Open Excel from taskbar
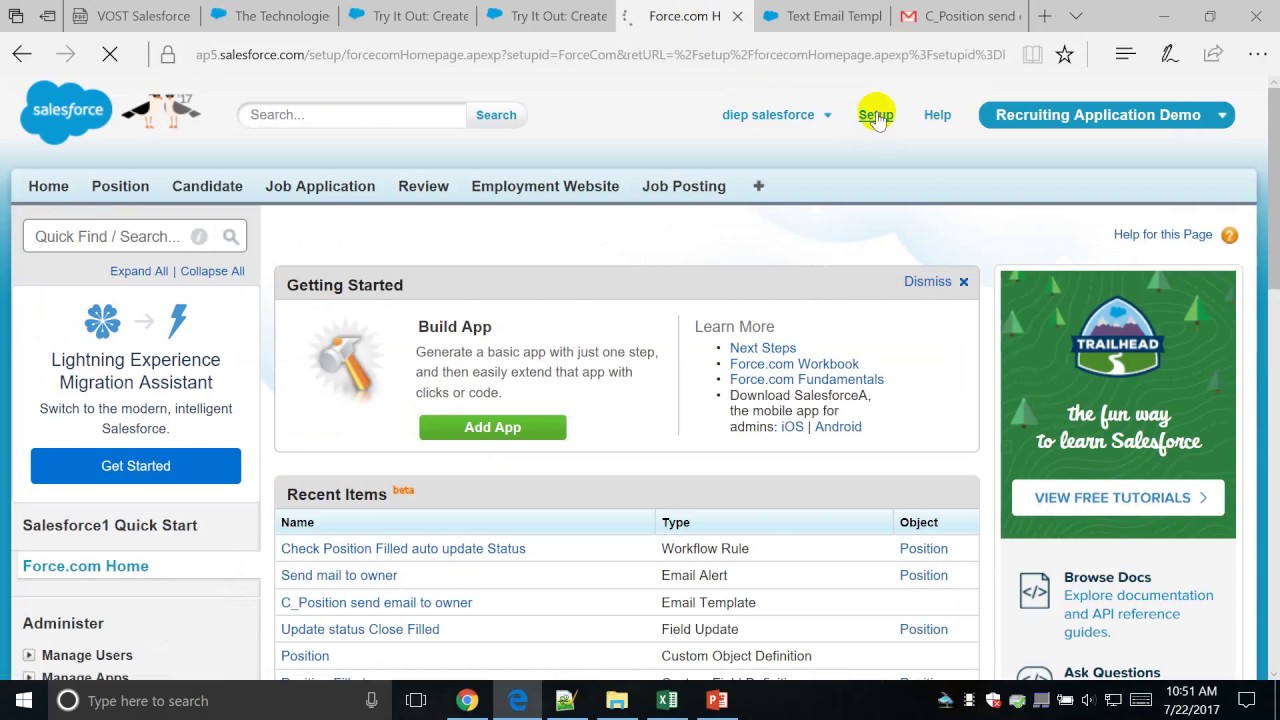Image resolution: width=1280 pixels, height=720 pixels. 667,700
